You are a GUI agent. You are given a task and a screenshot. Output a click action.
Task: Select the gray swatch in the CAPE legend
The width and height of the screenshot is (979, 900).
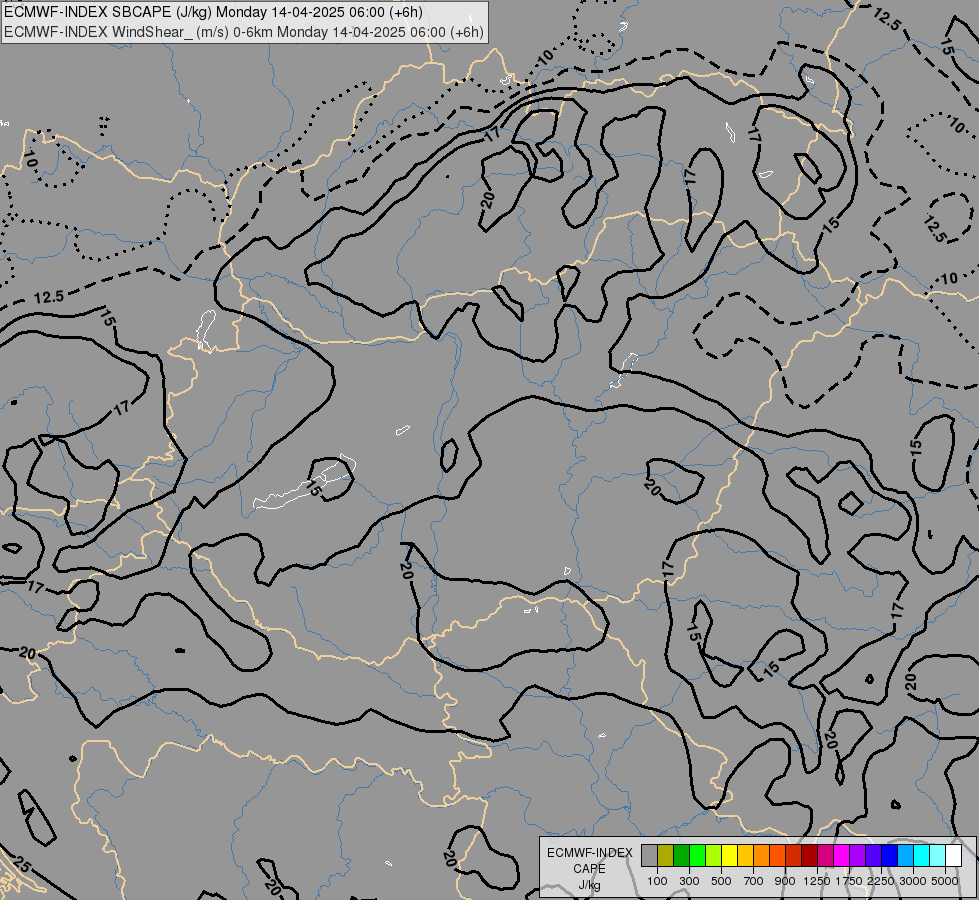coord(649,856)
